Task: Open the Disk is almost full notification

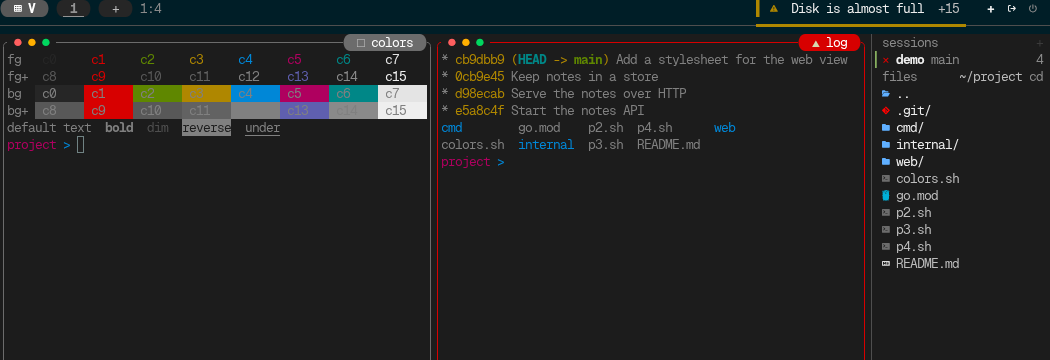Action: (857, 9)
